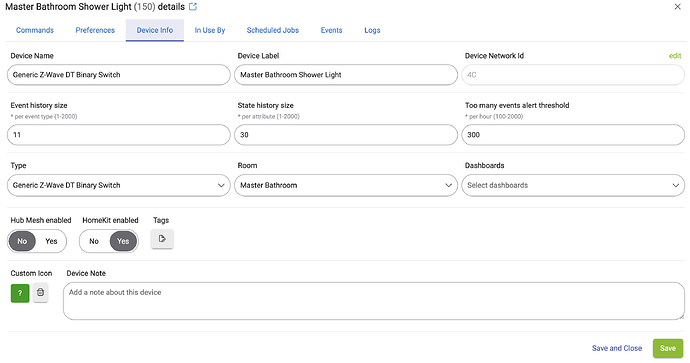The width and height of the screenshot is (690, 363).
Task: Expand the Select dashboards dropdown
Action: pyautogui.click(x=573, y=185)
